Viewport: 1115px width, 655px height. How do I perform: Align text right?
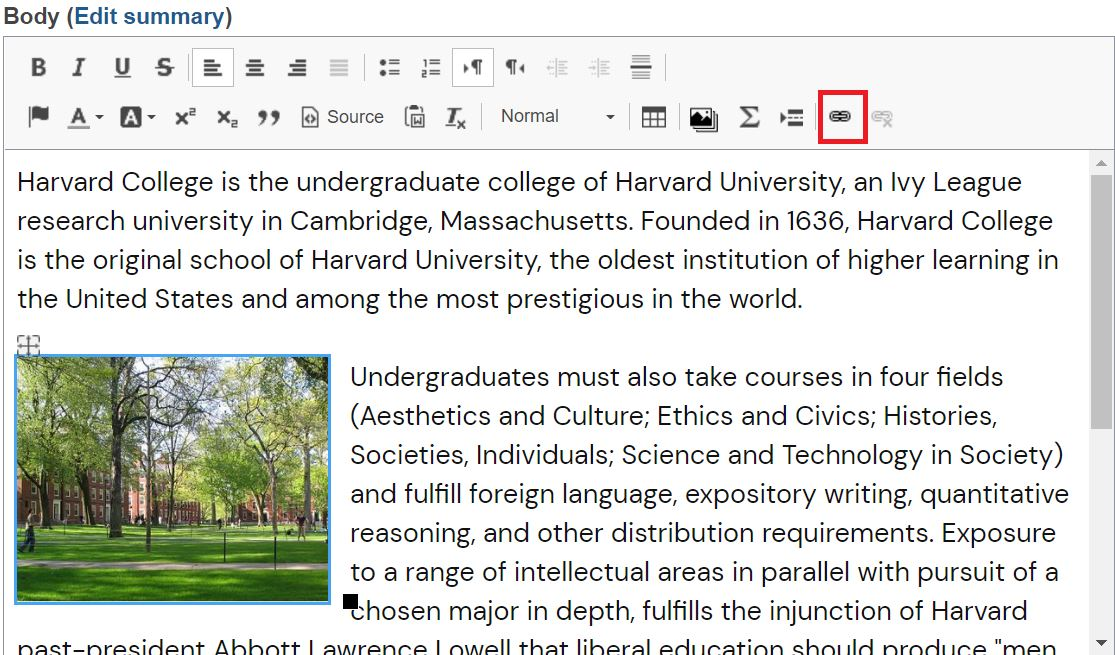coord(297,68)
